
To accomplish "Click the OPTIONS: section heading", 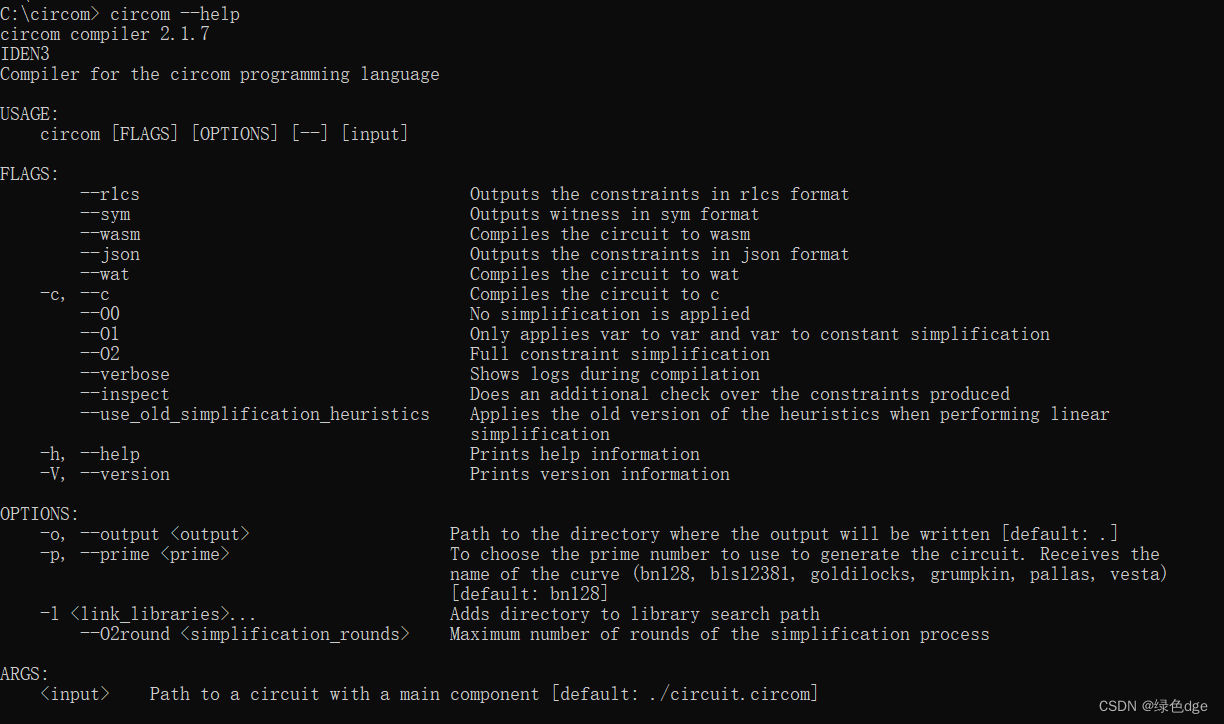I will (40, 514).
